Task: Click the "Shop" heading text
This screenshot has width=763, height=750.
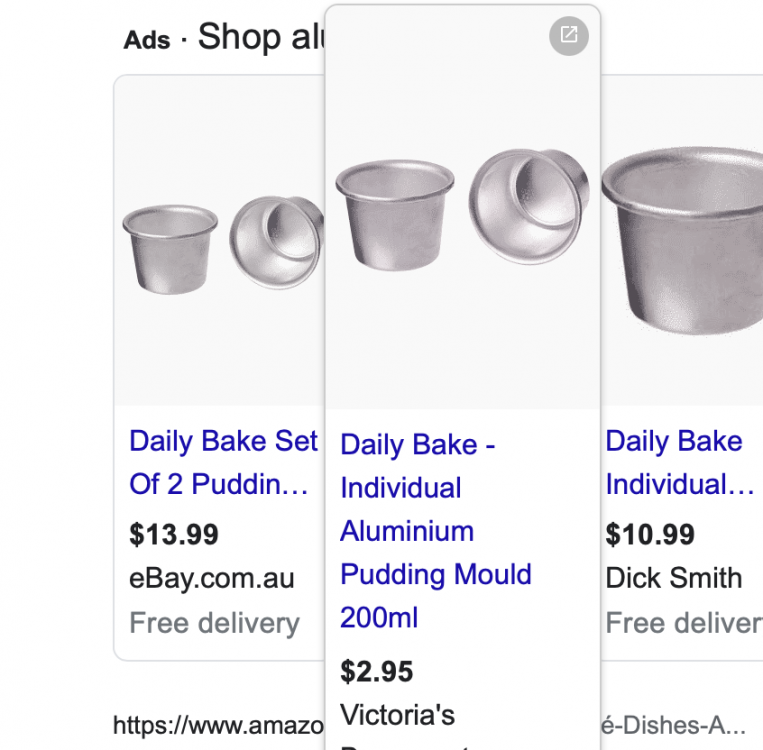Action: point(239,37)
